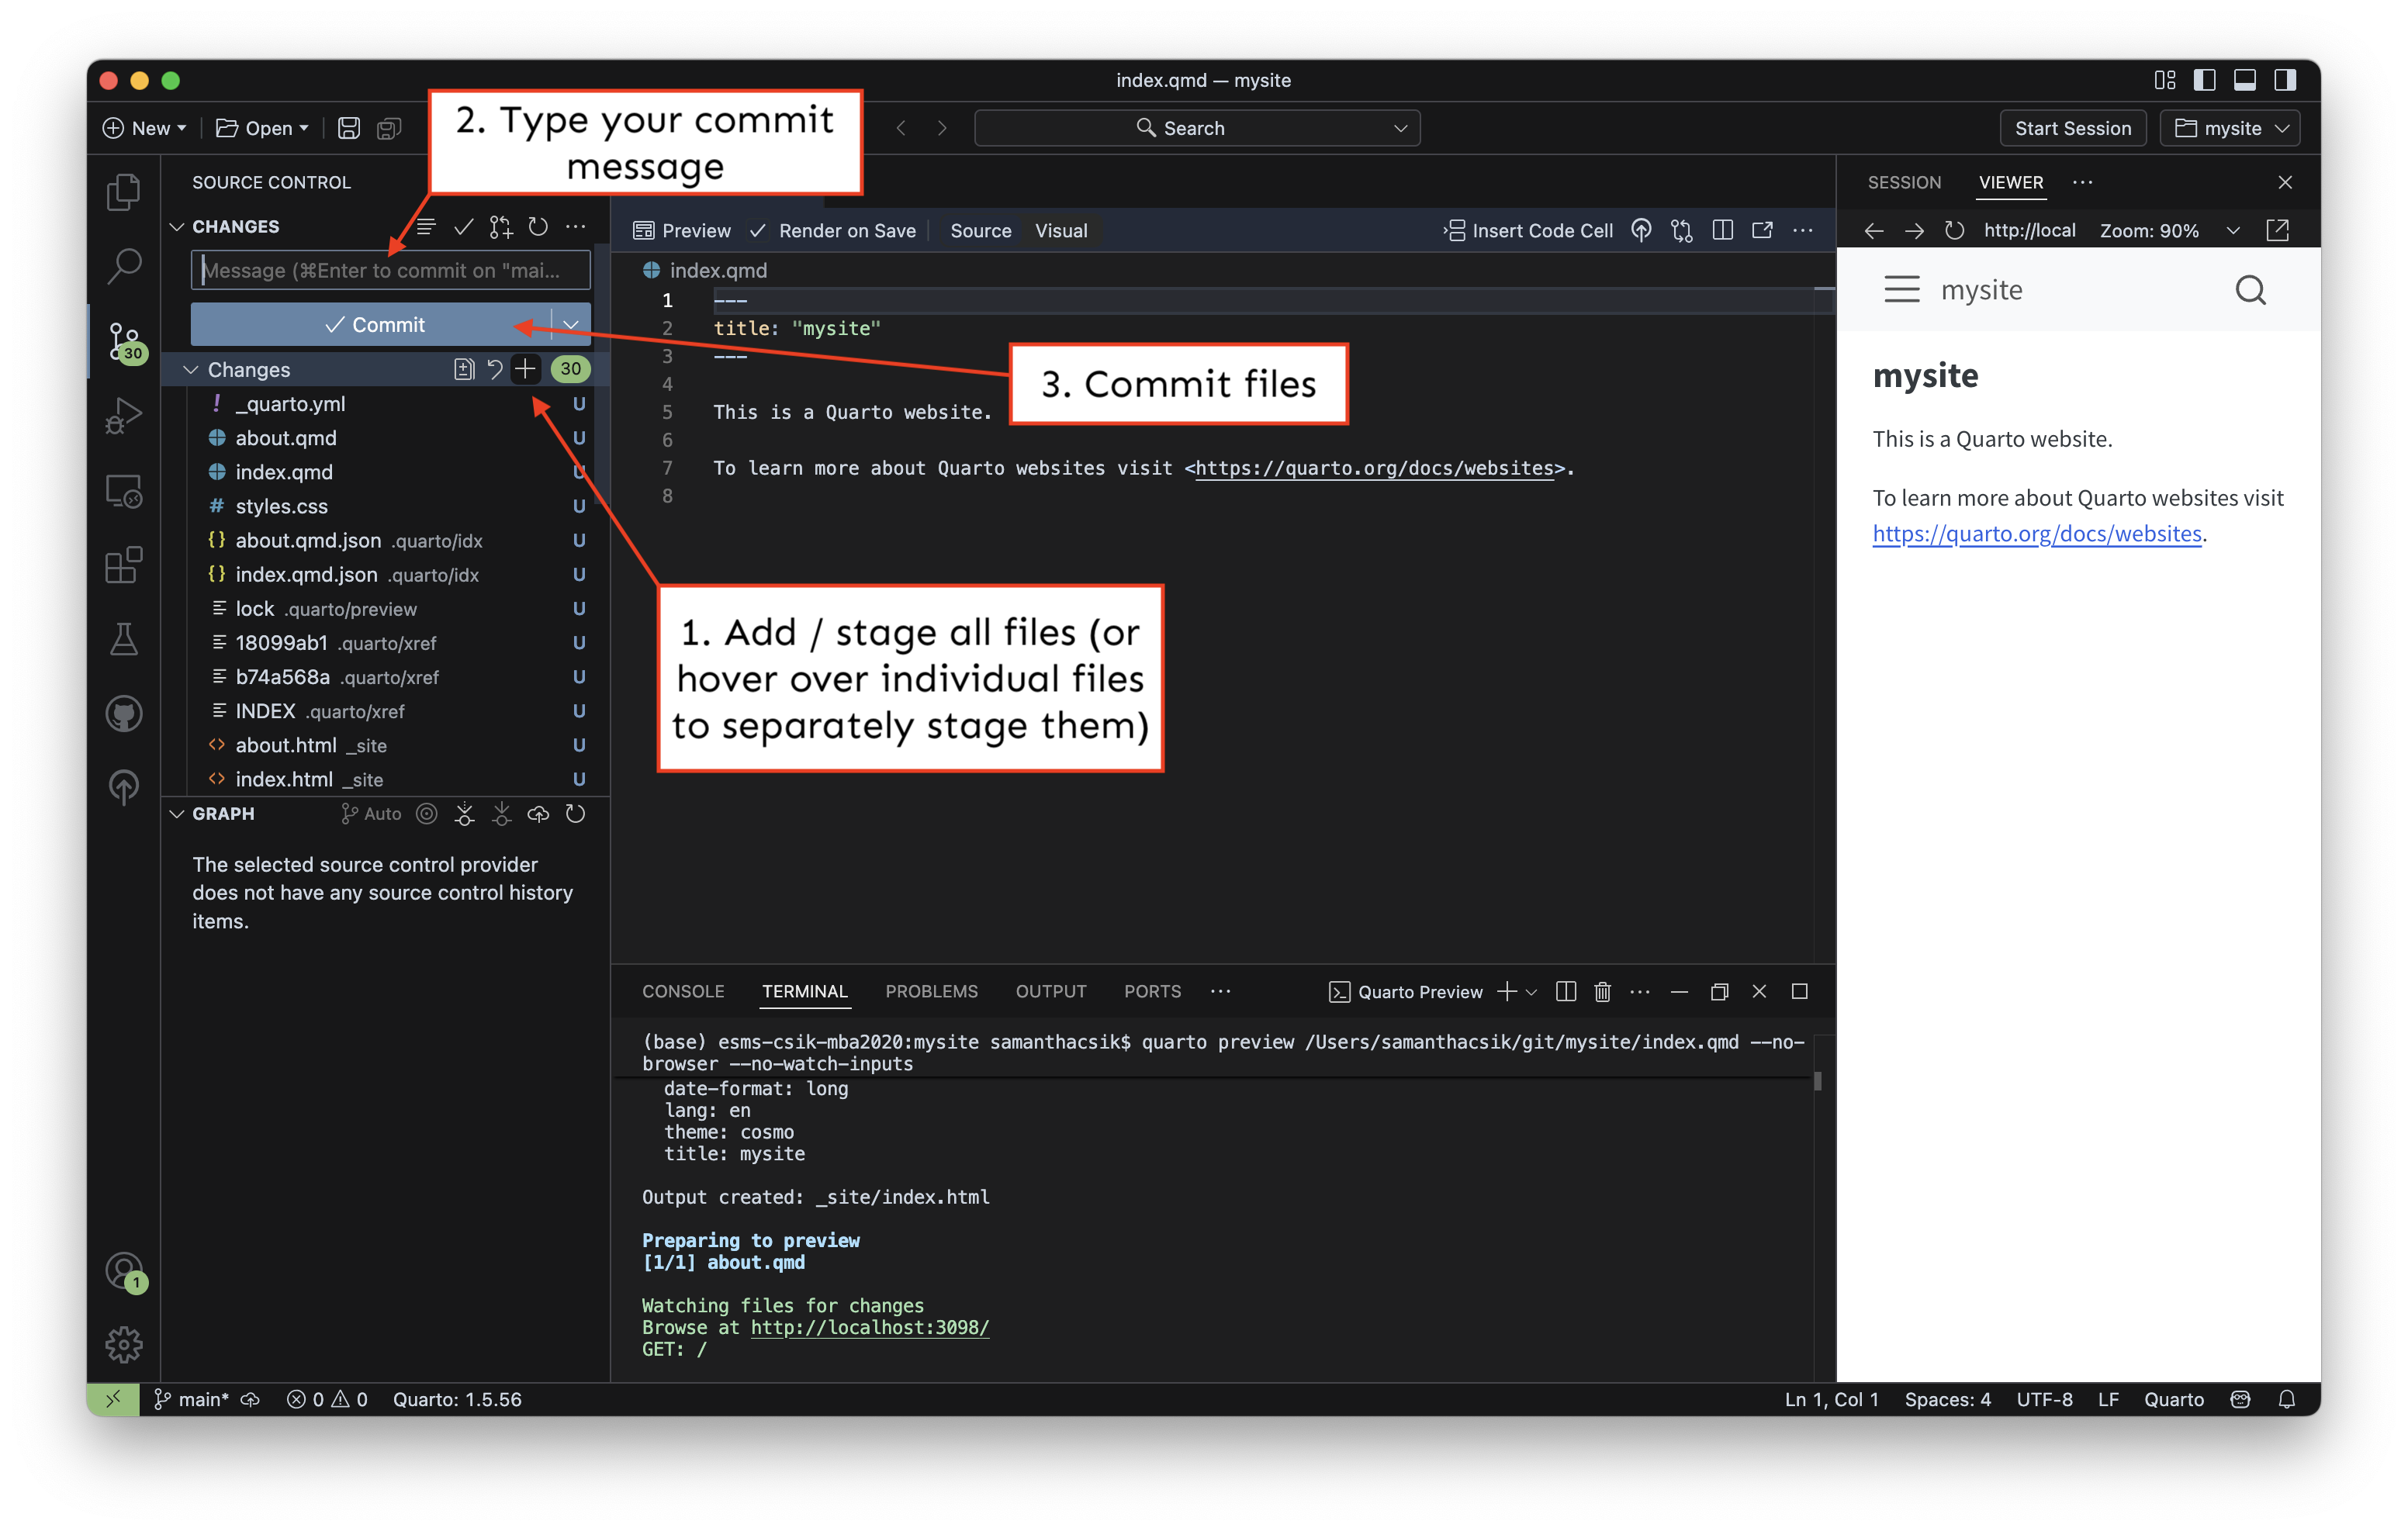Click checkmark commit icon in Changes header
This screenshot has height=1531, width=2408.
463,227
